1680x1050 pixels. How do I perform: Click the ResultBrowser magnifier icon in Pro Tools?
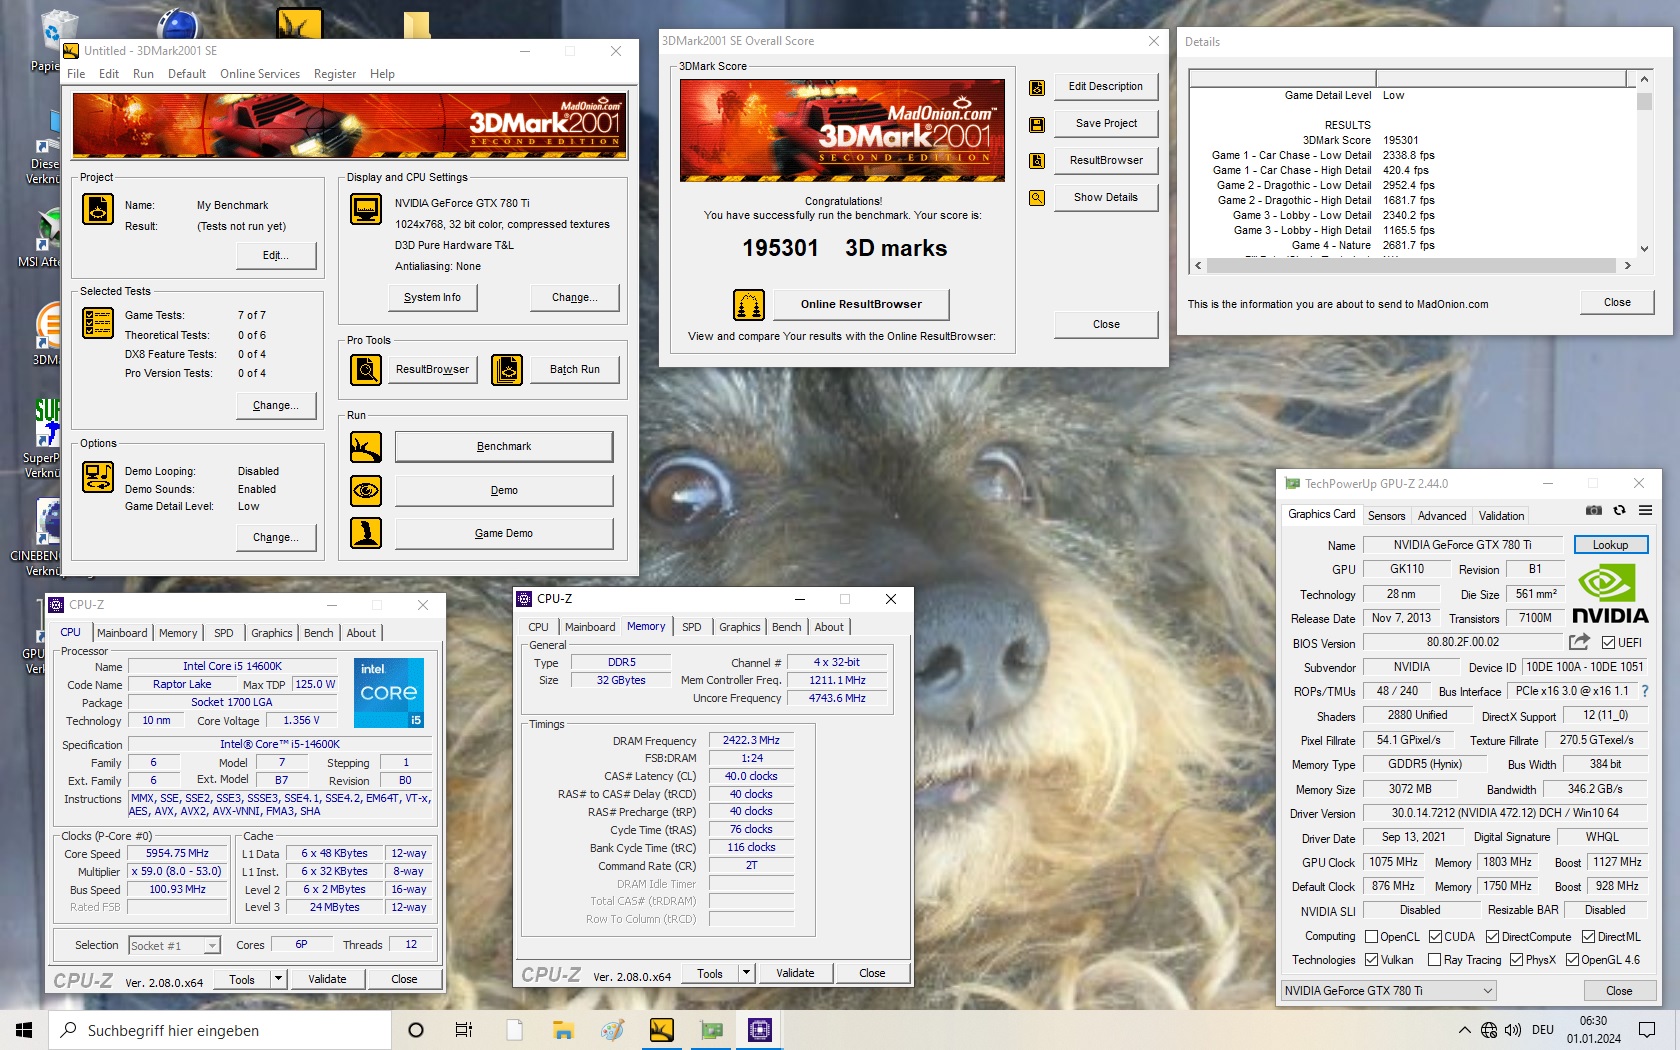point(366,370)
